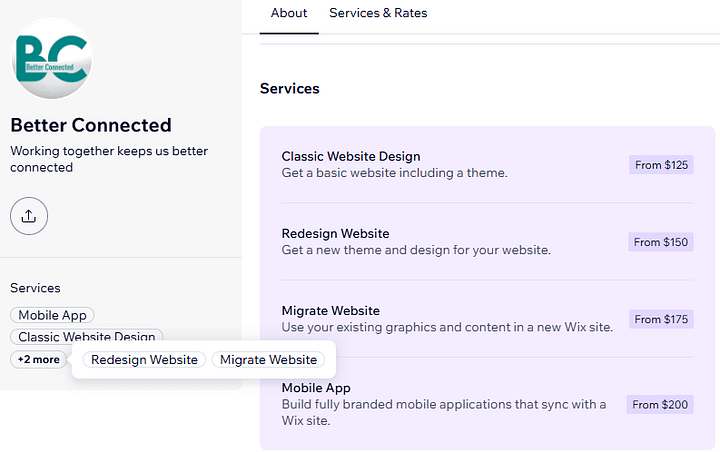
Task: Open the Mobile App service title
Action: click(x=316, y=388)
